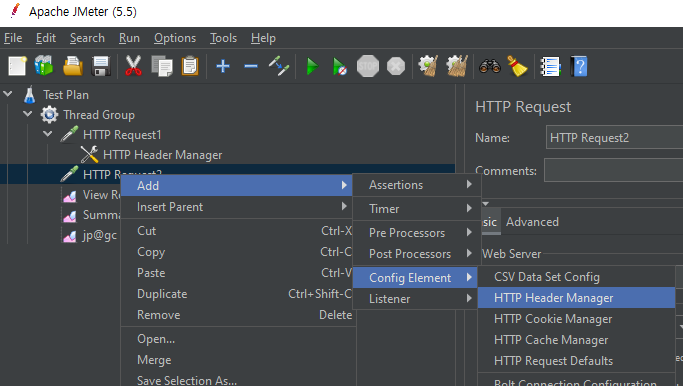Open the File menu

13,38
